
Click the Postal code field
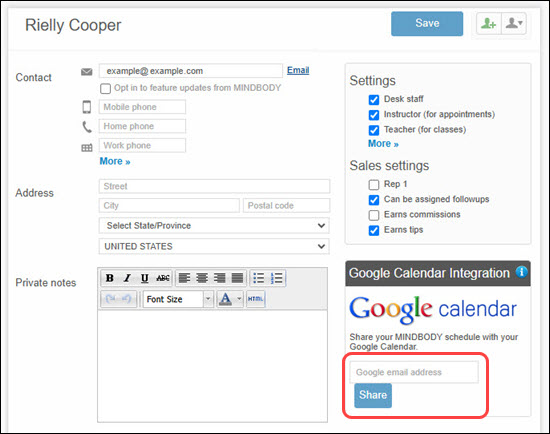coord(286,206)
